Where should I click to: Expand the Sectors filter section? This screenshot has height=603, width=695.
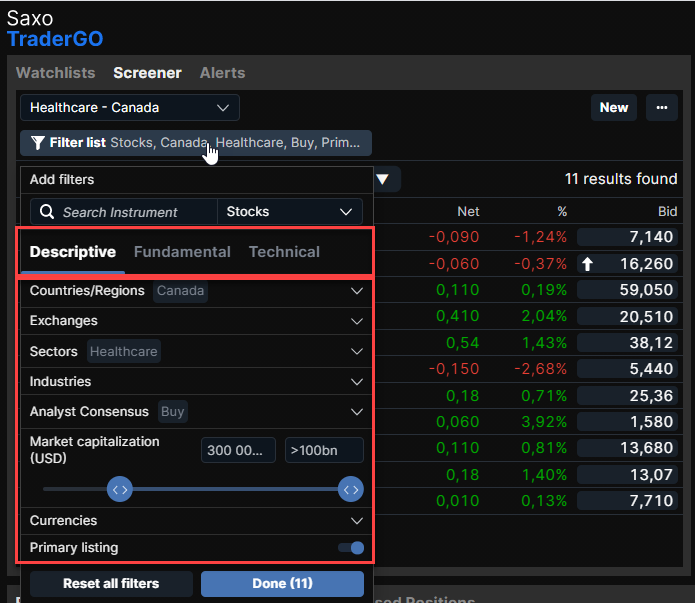point(357,352)
